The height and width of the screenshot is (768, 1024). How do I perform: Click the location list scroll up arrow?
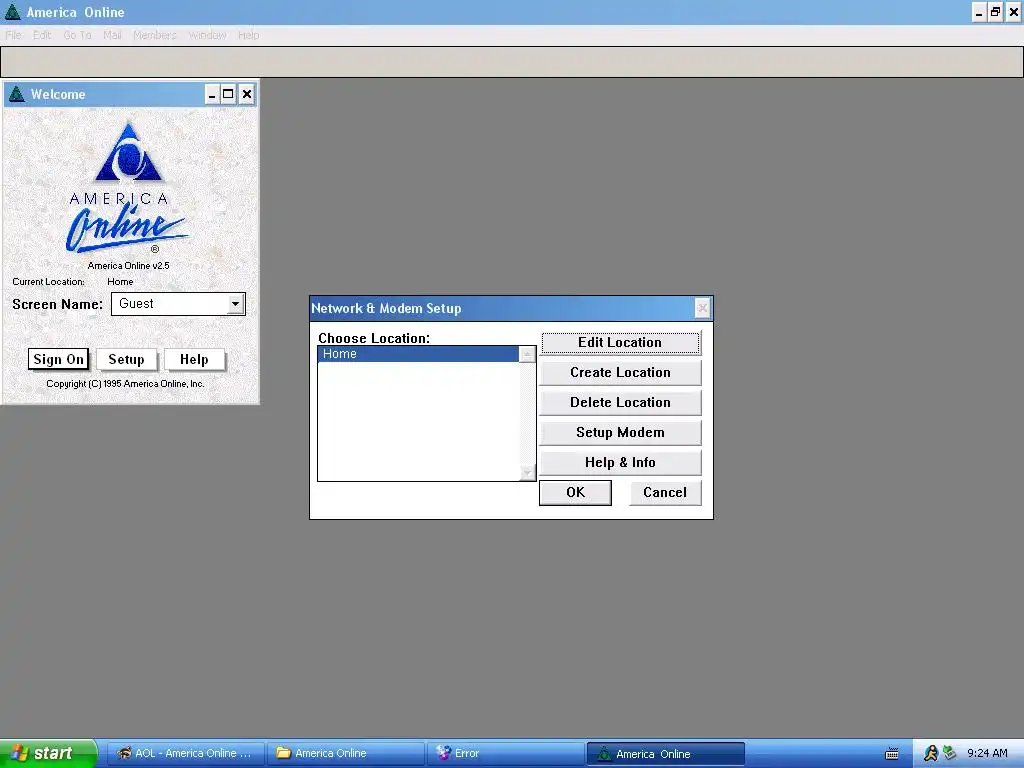527,354
